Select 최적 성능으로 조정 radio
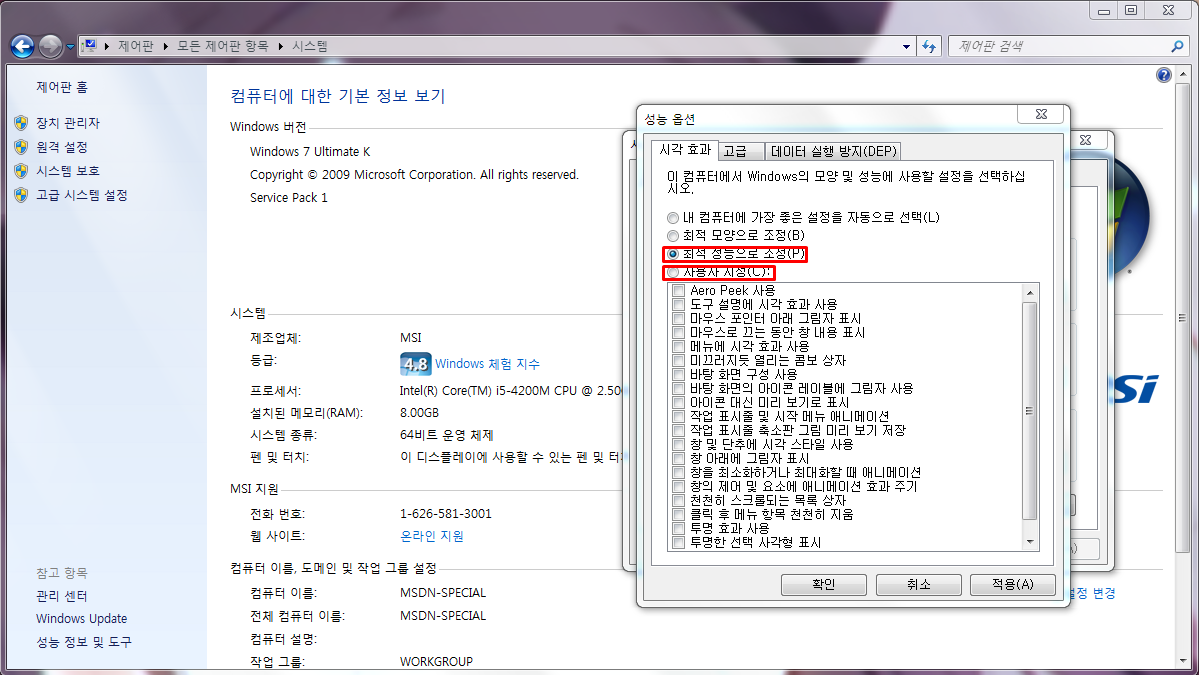 click(x=673, y=254)
